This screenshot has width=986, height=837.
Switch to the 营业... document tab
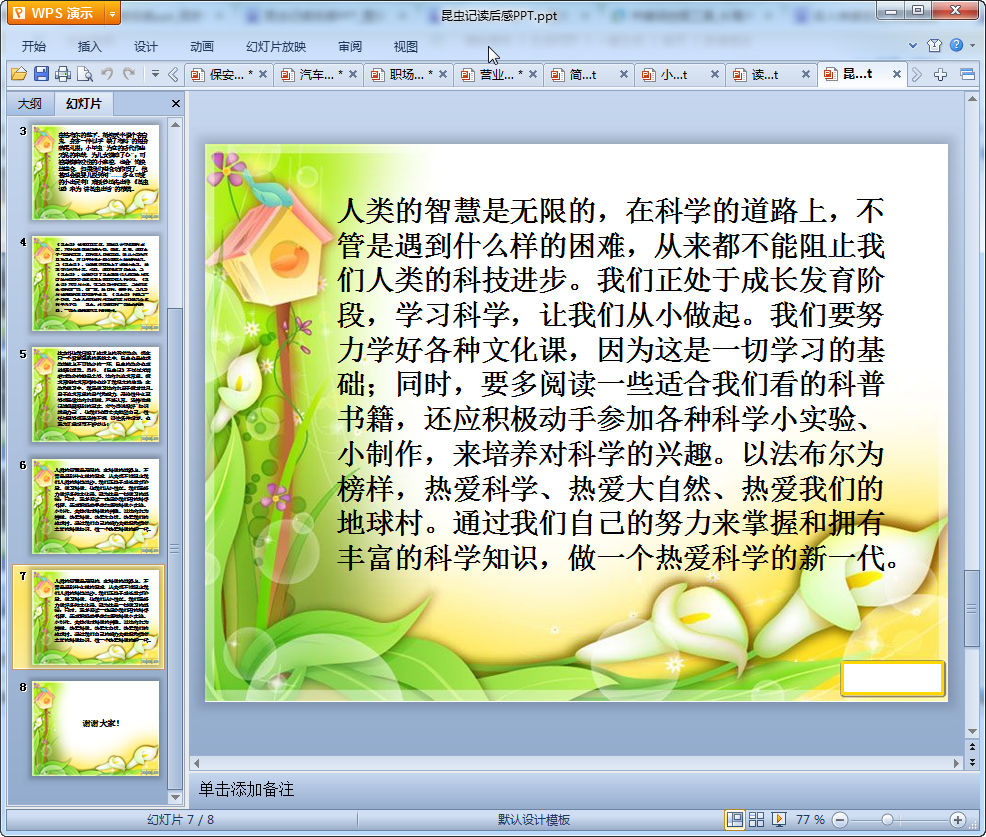(x=494, y=75)
